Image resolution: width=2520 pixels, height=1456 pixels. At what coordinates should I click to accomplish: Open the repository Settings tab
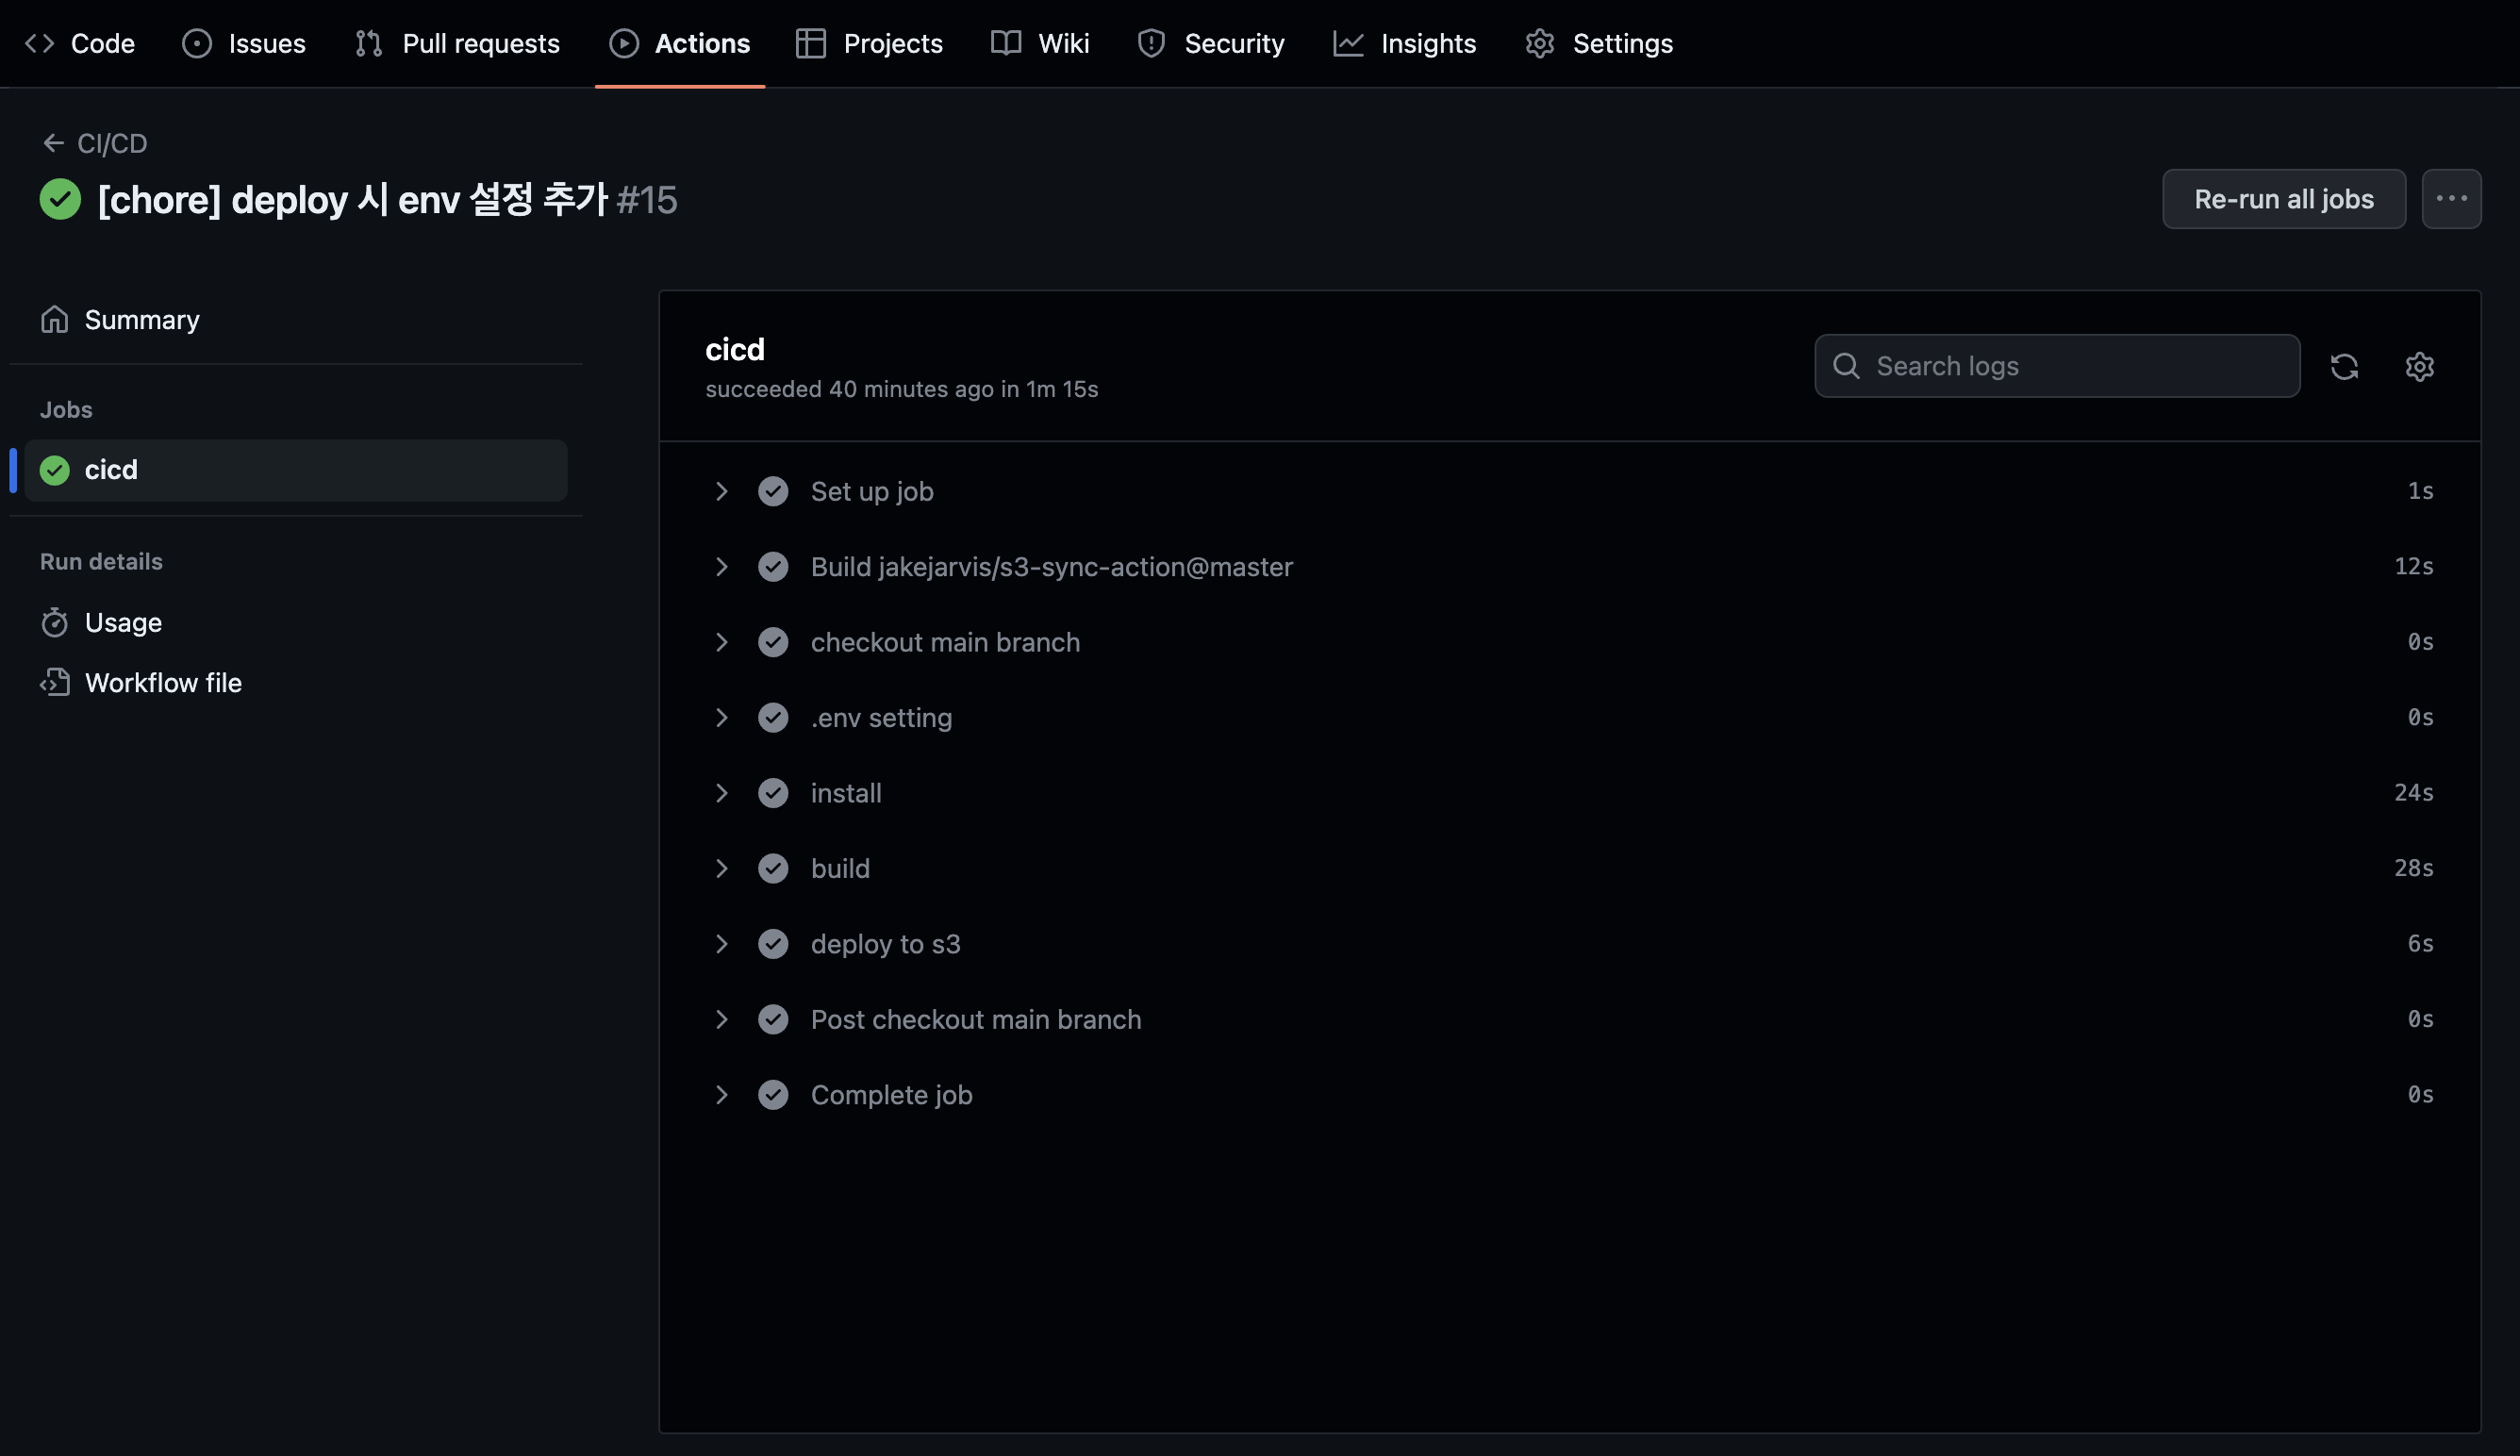click(1599, 43)
